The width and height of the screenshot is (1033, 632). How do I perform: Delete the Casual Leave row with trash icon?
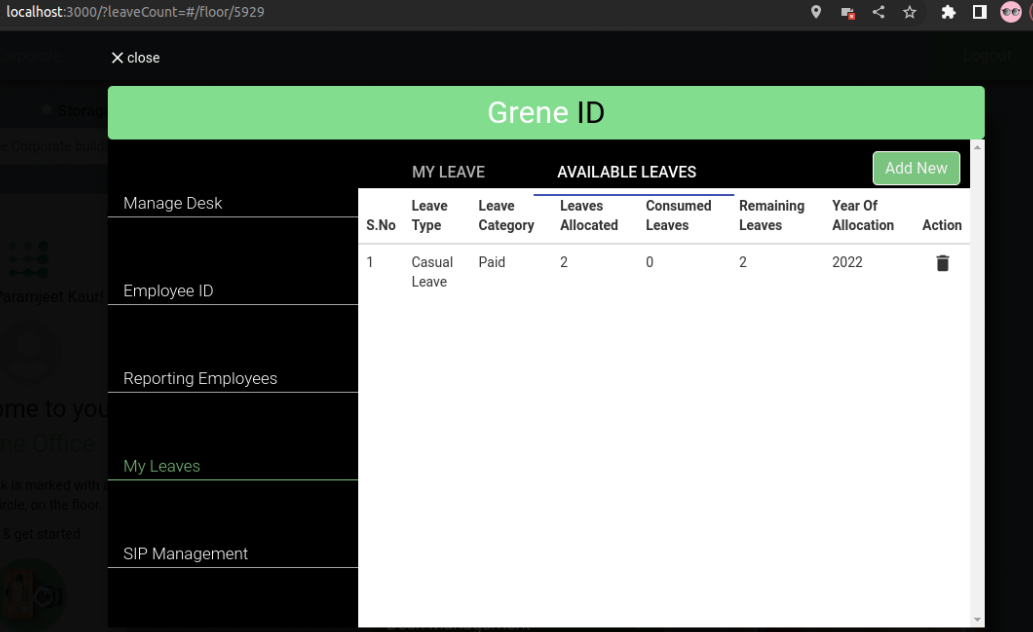(x=943, y=263)
